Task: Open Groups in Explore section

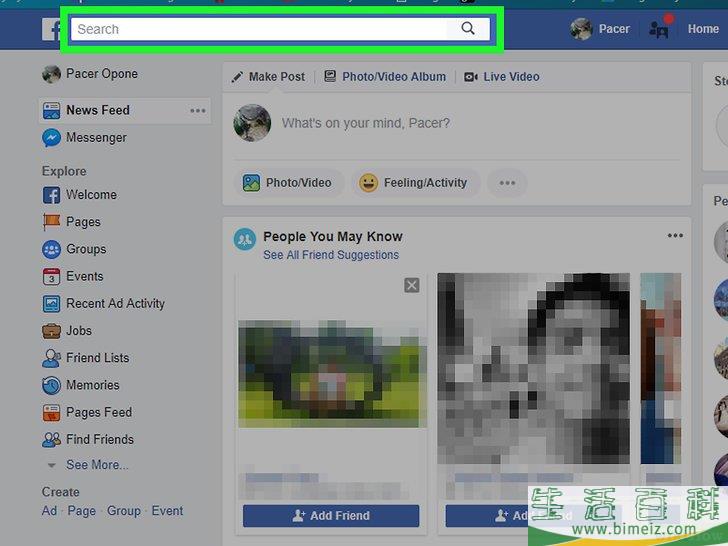Action: (x=86, y=249)
